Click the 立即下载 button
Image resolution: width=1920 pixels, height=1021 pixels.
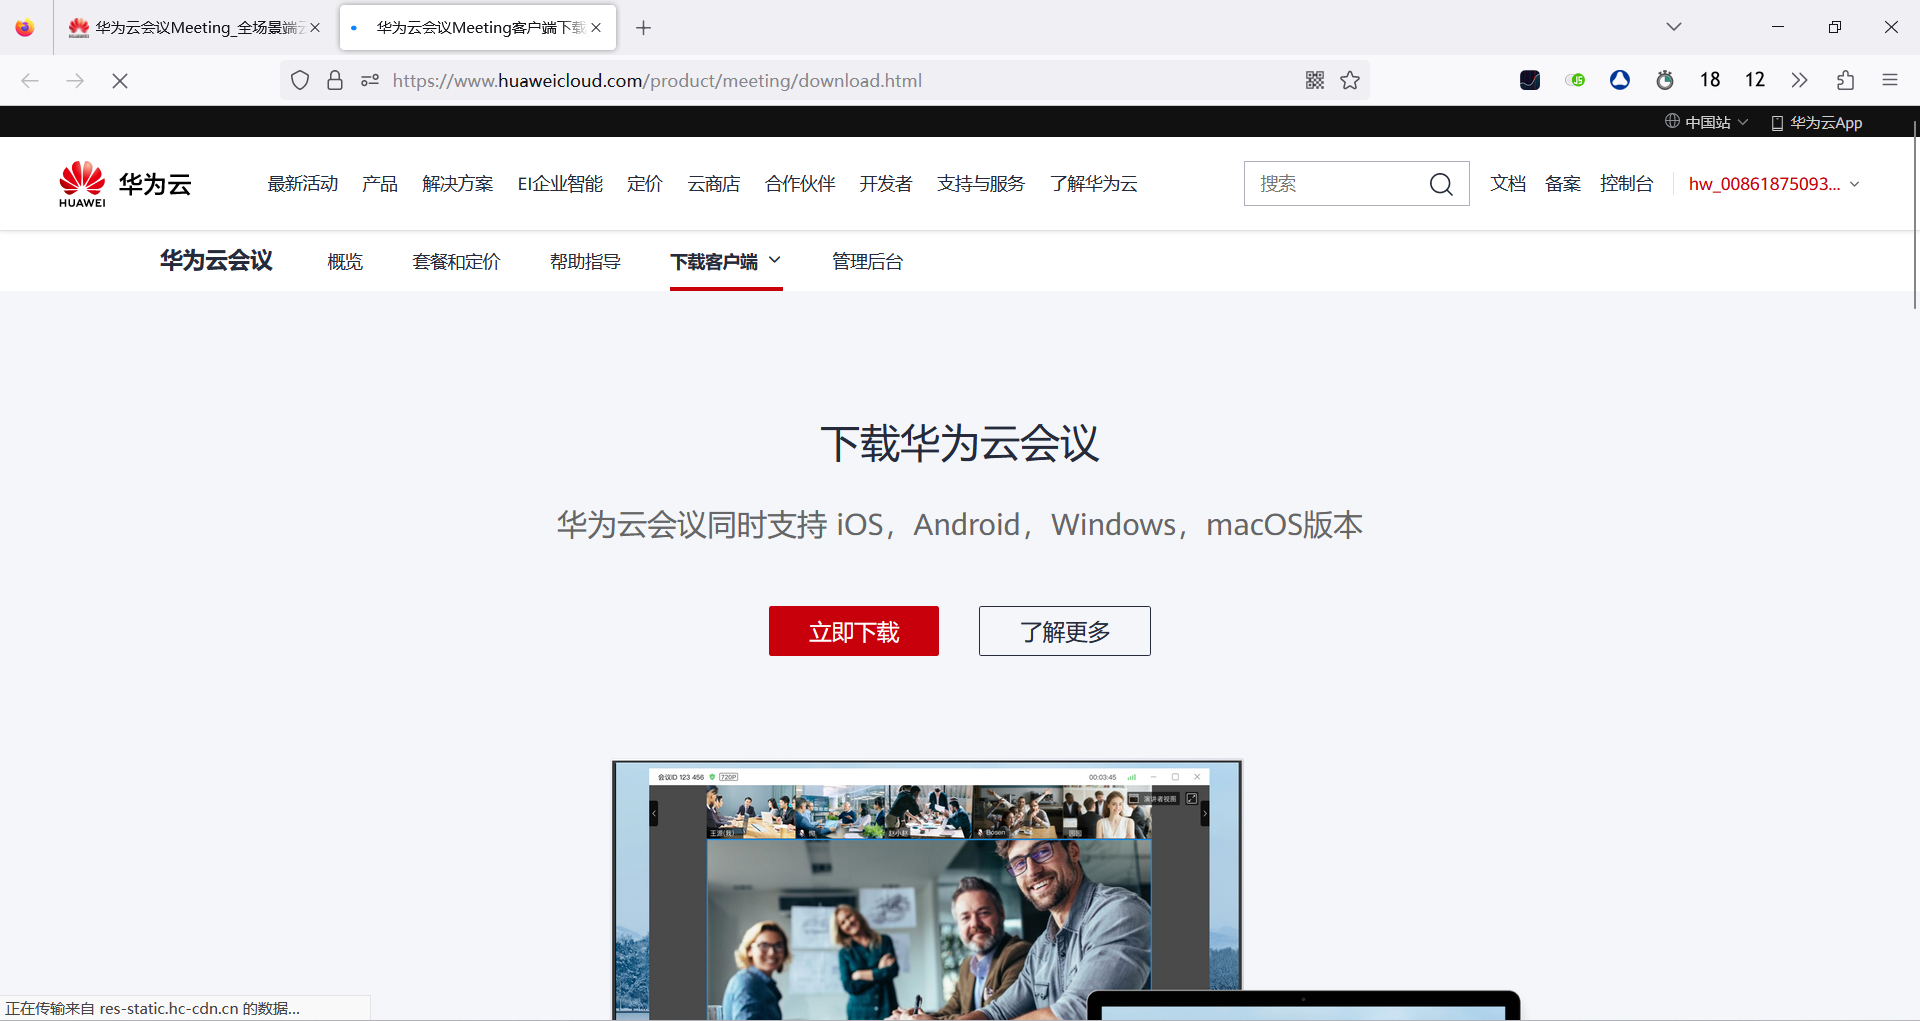(x=854, y=631)
